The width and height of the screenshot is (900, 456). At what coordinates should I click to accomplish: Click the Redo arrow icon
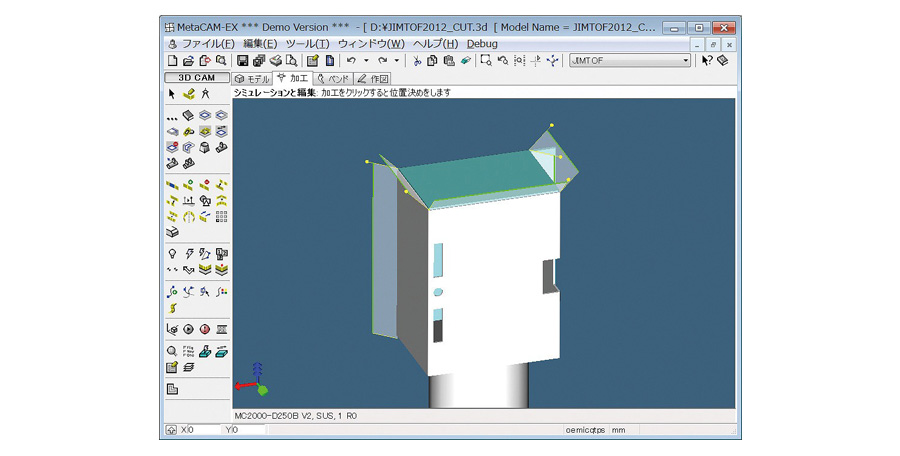click(x=382, y=60)
